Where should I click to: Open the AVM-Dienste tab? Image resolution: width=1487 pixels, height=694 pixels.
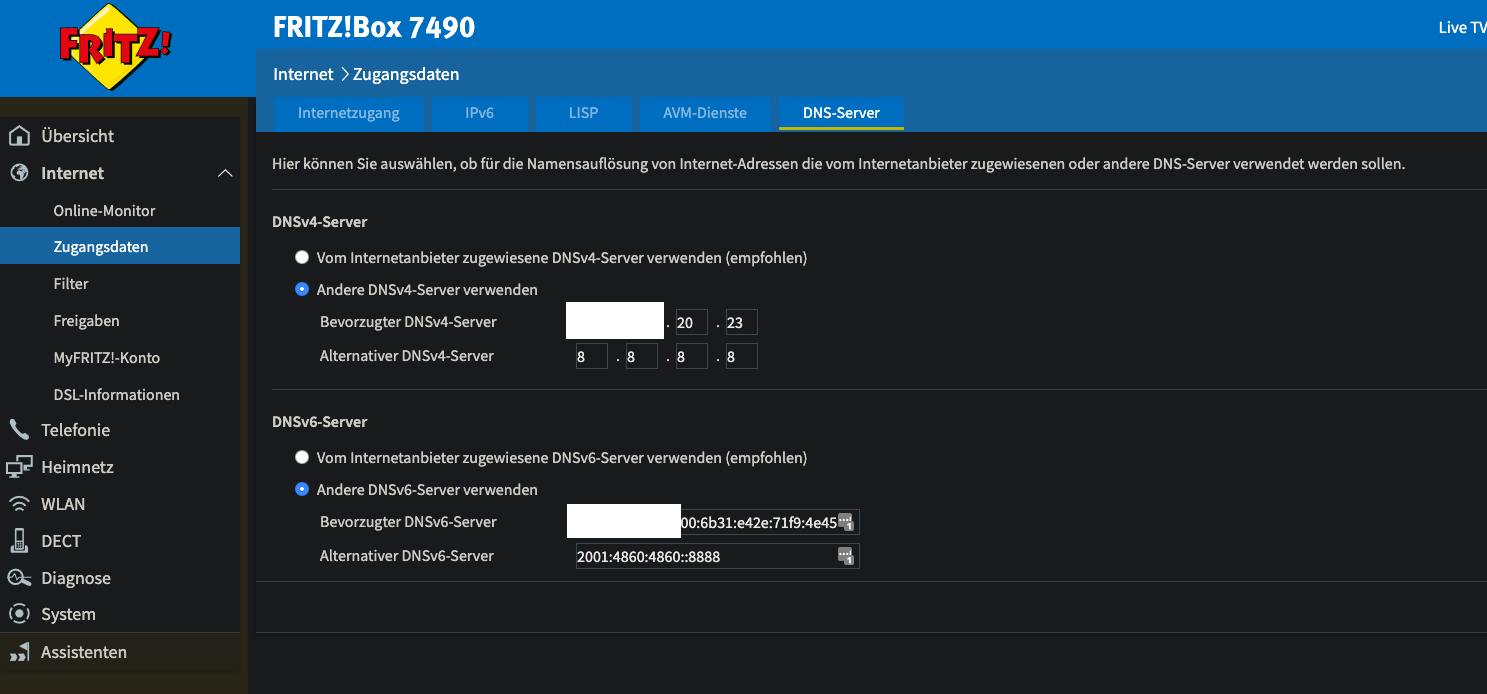pos(705,114)
